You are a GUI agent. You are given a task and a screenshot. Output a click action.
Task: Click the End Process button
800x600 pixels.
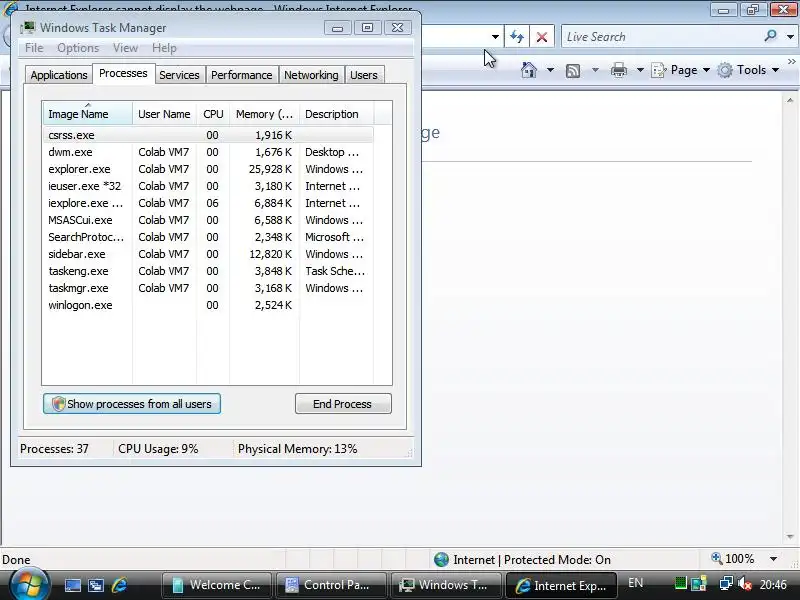pos(343,404)
